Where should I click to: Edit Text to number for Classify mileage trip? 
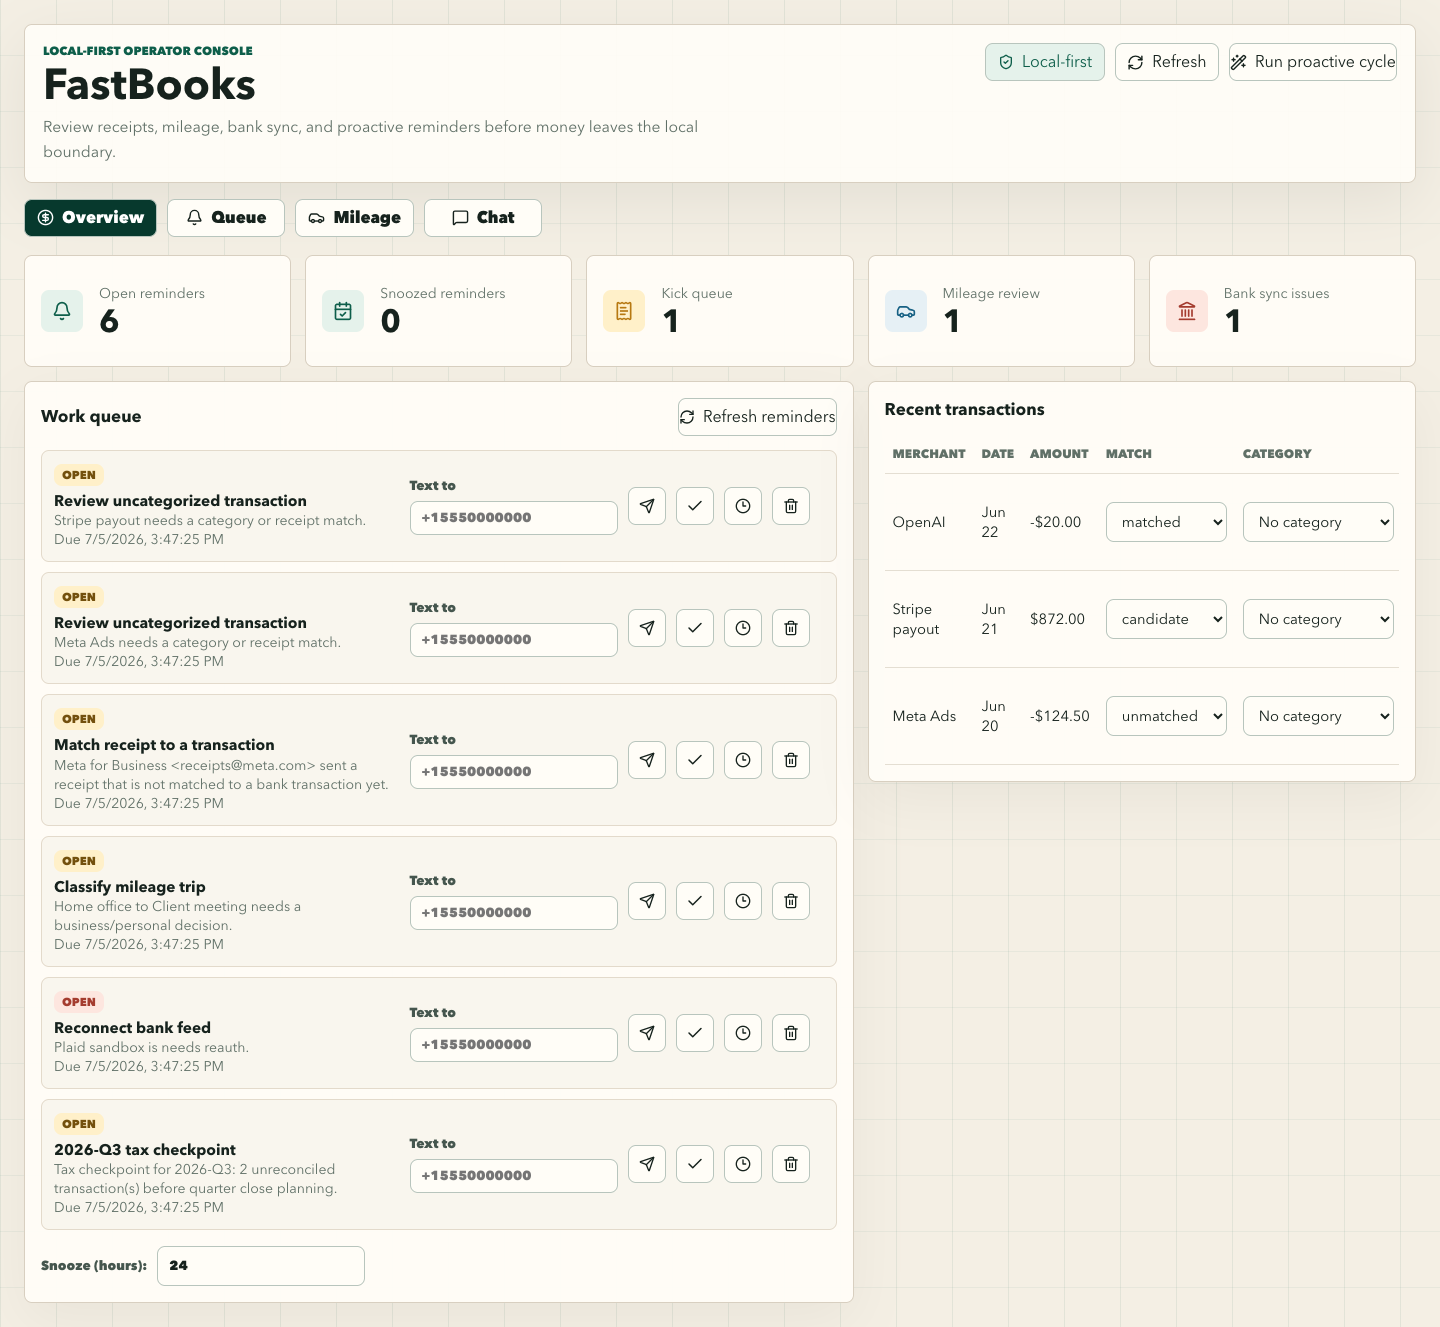pos(514,913)
